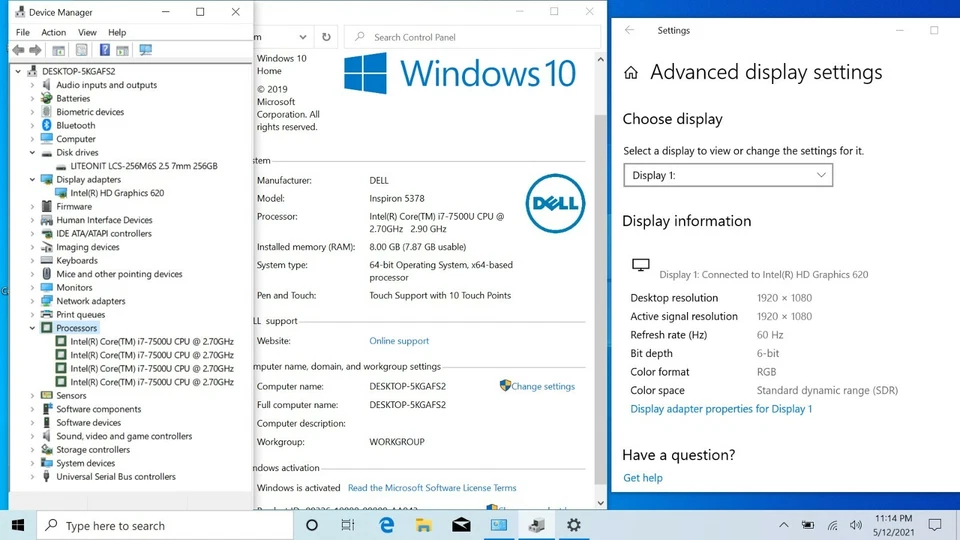Select the Firmware category icon
This screenshot has height=540, width=960.
tap(47, 206)
